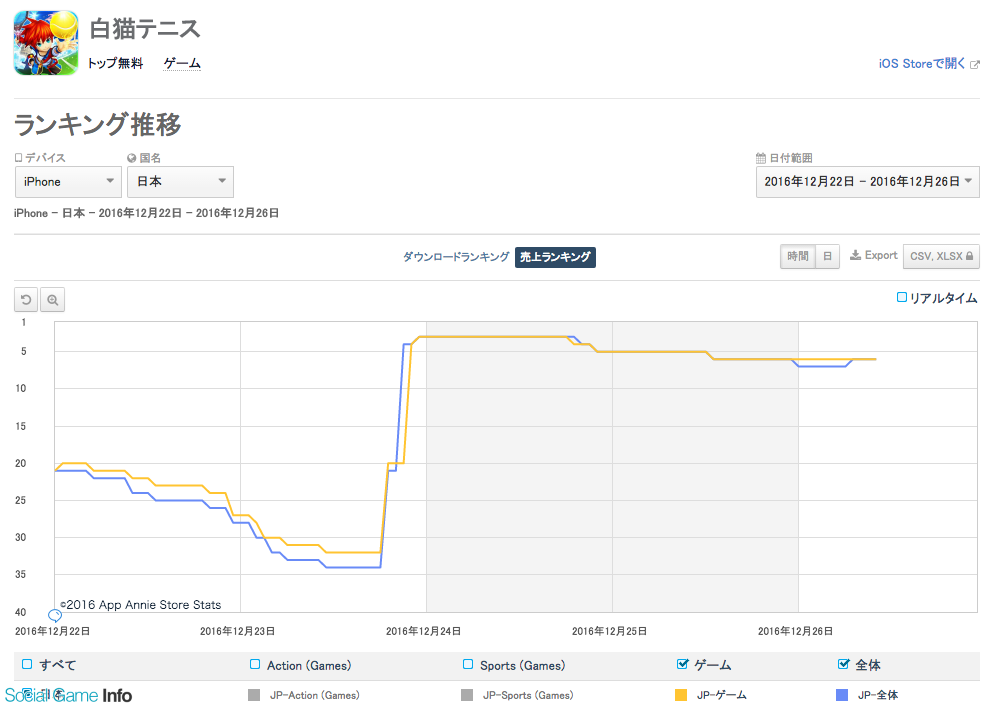Click the CSV, XLSX button
The image size is (999, 708).
(x=941, y=256)
